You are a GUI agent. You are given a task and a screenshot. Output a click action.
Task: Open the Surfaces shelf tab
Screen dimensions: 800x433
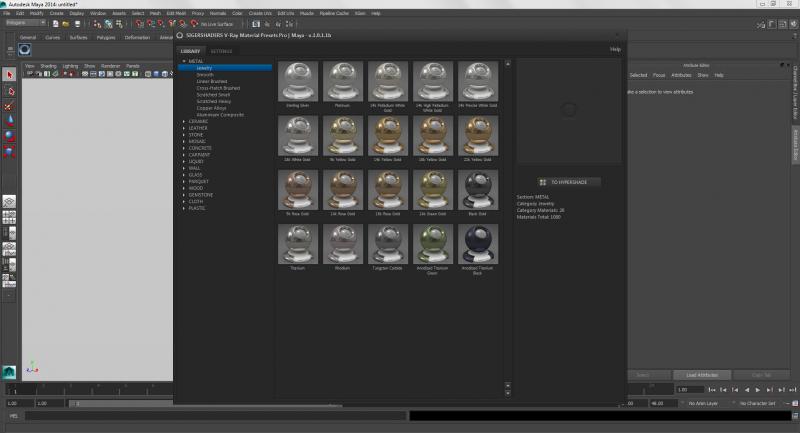[78, 37]
